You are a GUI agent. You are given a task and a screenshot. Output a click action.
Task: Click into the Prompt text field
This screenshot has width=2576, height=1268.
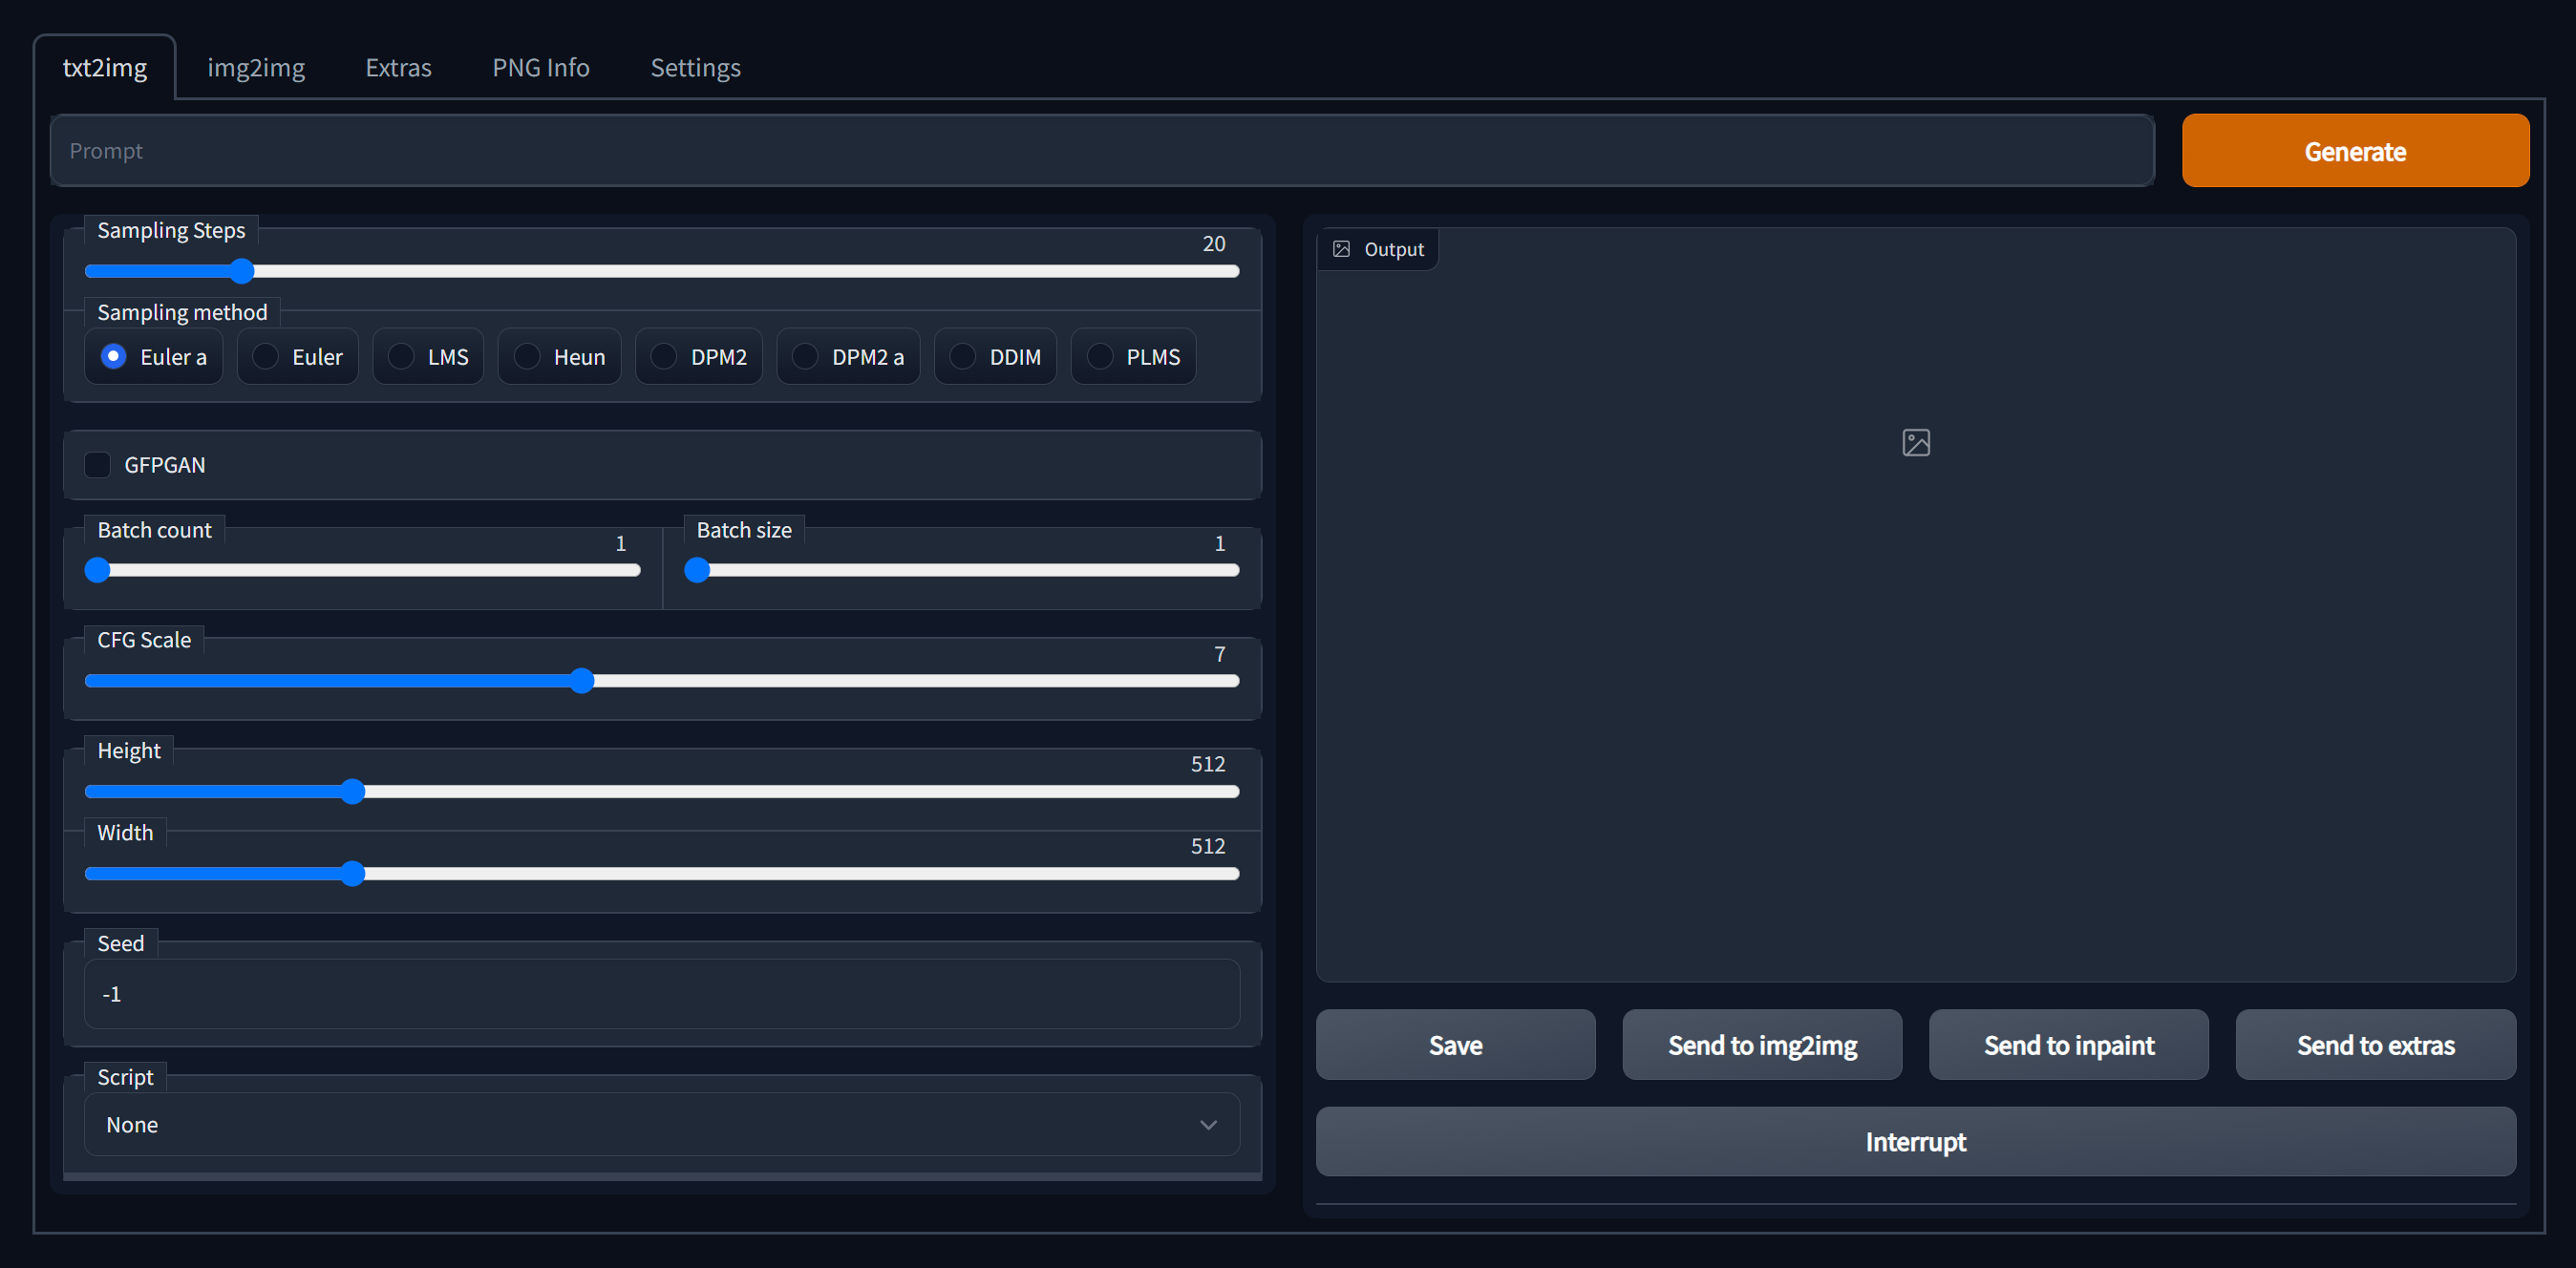pyautogui.click(x=1100, y=151)
